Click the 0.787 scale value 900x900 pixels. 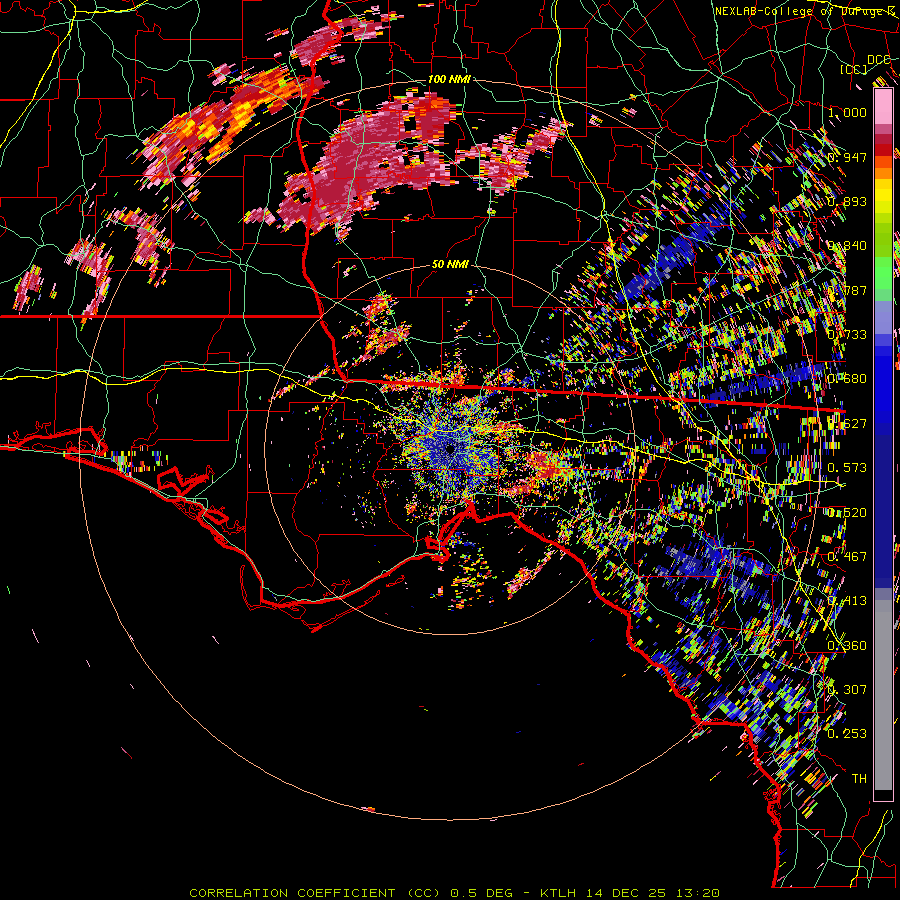click(847, 290)
